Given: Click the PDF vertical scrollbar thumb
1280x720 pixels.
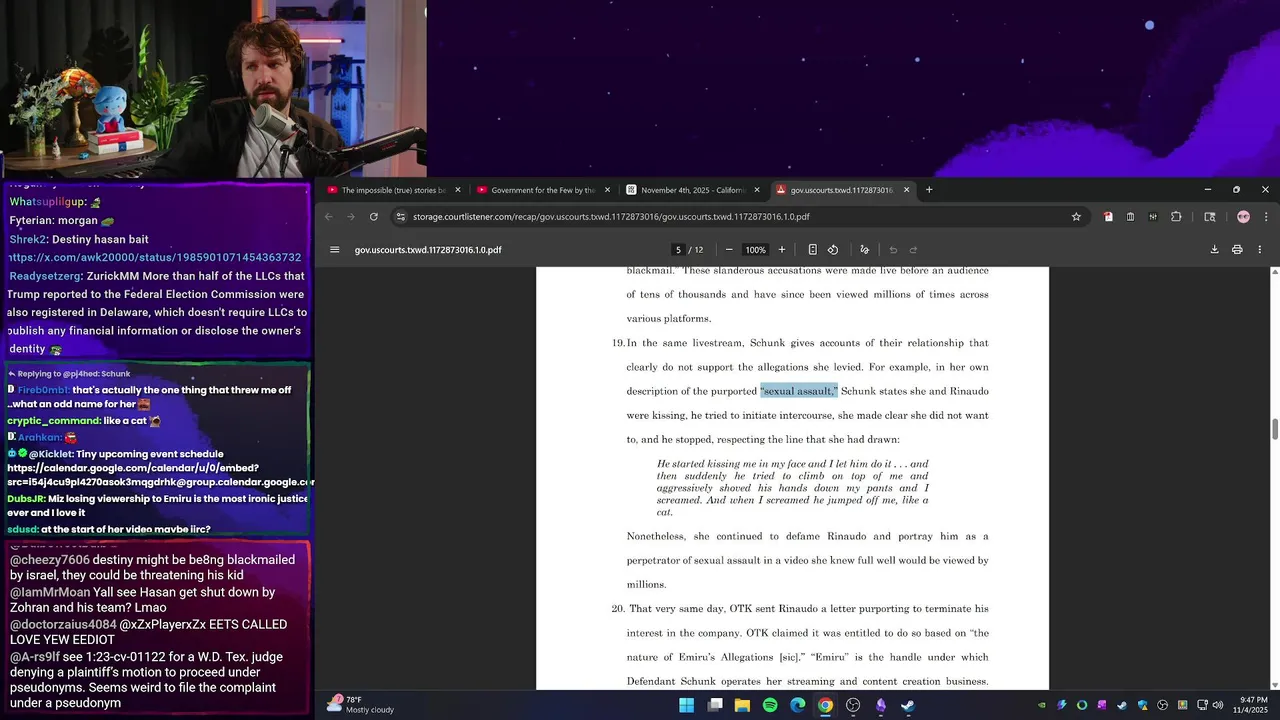Looking at the screenshot, I should [1274, 429].
